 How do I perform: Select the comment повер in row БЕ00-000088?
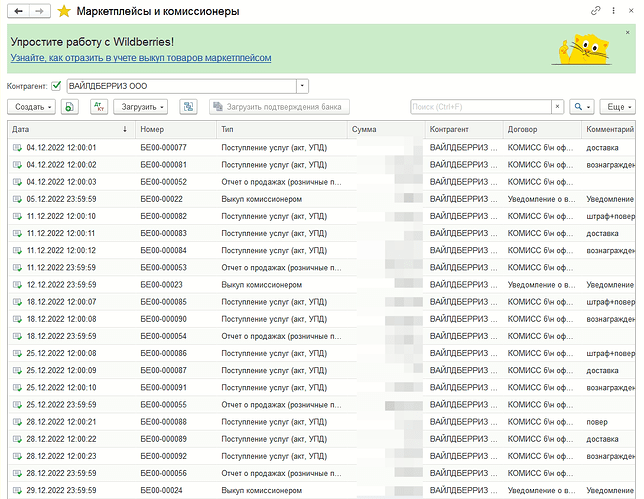597,422
